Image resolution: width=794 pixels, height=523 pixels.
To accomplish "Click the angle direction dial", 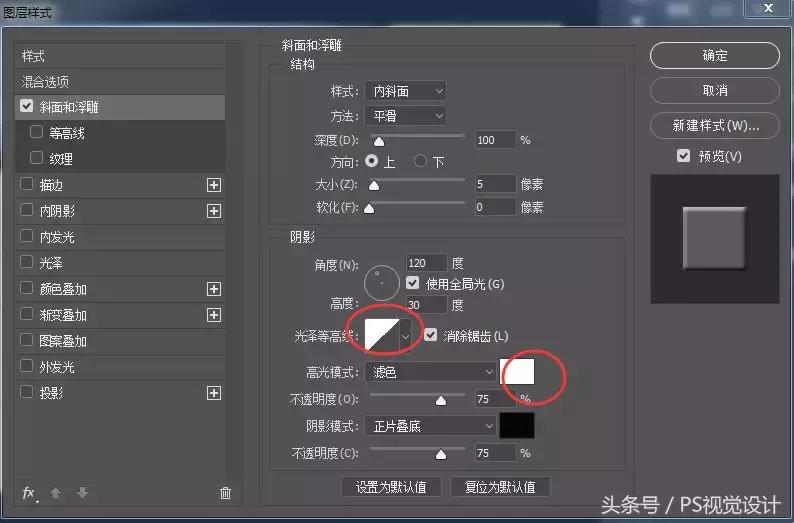I will [382, 283].
